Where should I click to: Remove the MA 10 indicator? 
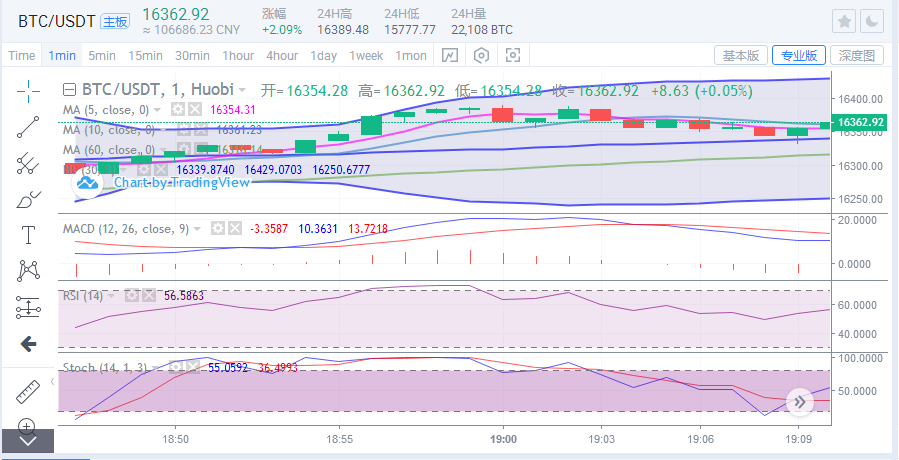200,130
